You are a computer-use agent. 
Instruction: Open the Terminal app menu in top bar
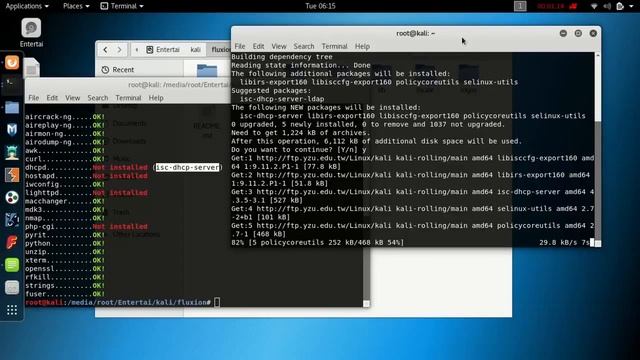pos(122,6)
